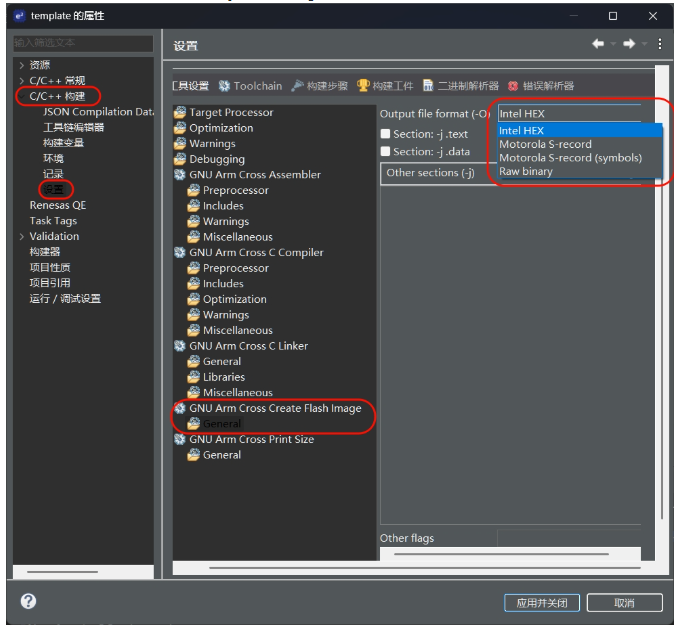Viewport: 677px width, 629px height.
Task: Open the Output file format combo box
Action: point(569,114)
